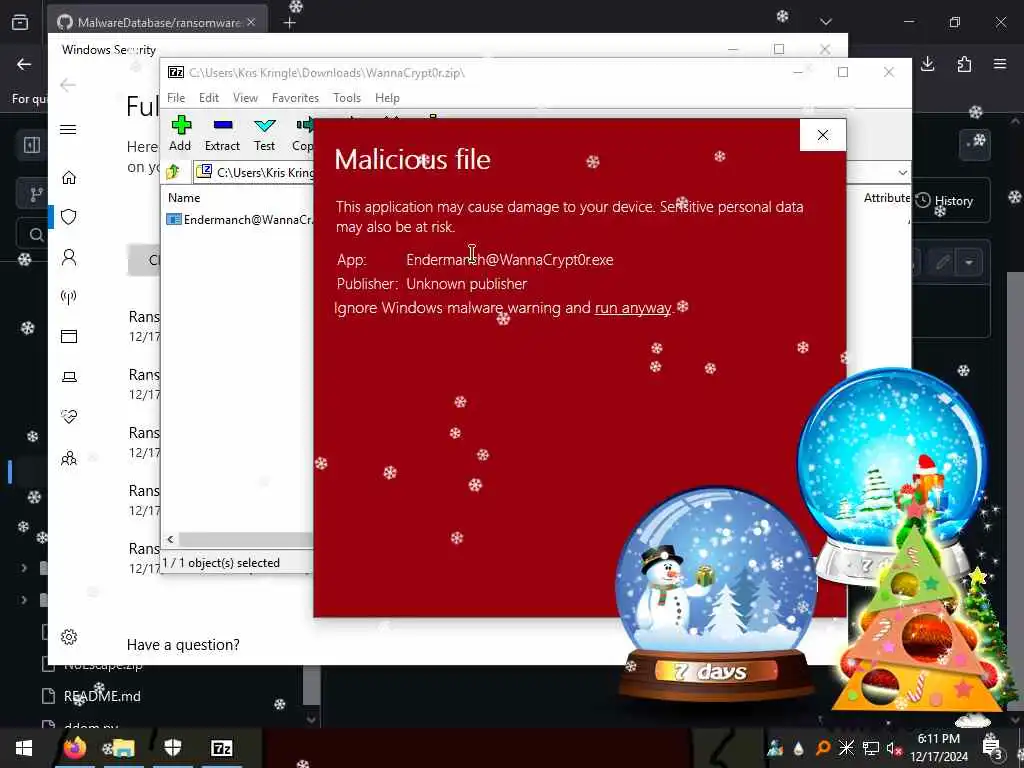
Task: Toggle the Windows Security navigation hamburger menu
Action: coord(68,129)
